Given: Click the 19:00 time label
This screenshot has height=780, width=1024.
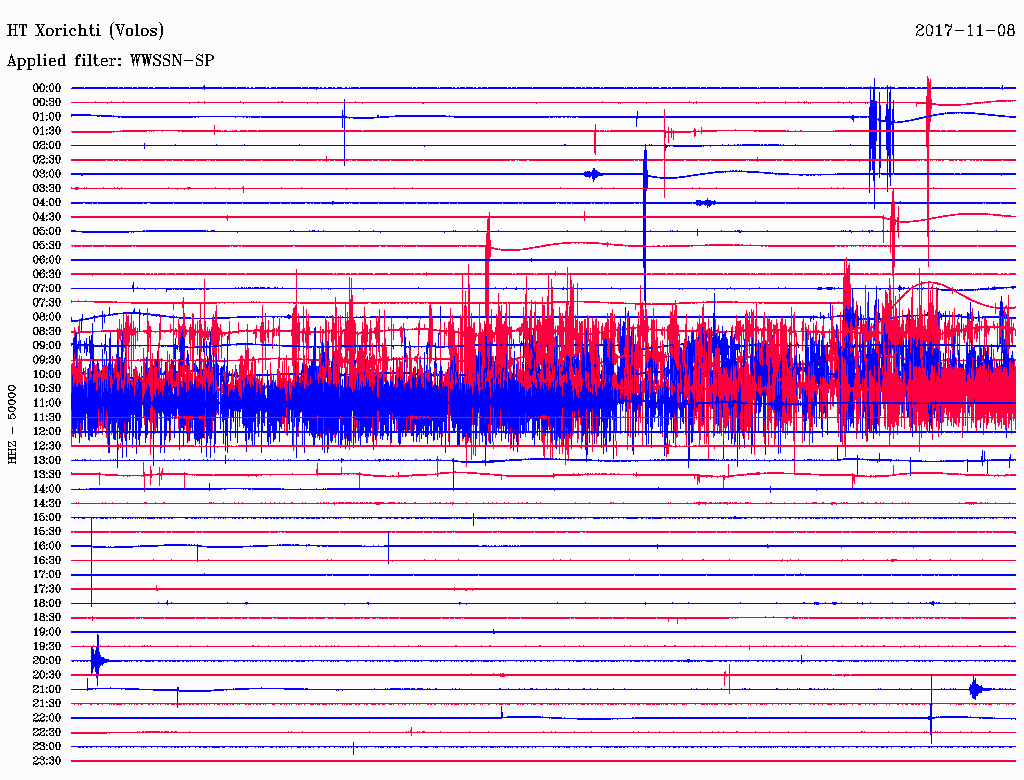Looking at the screenshot, I should pos(47,632).
